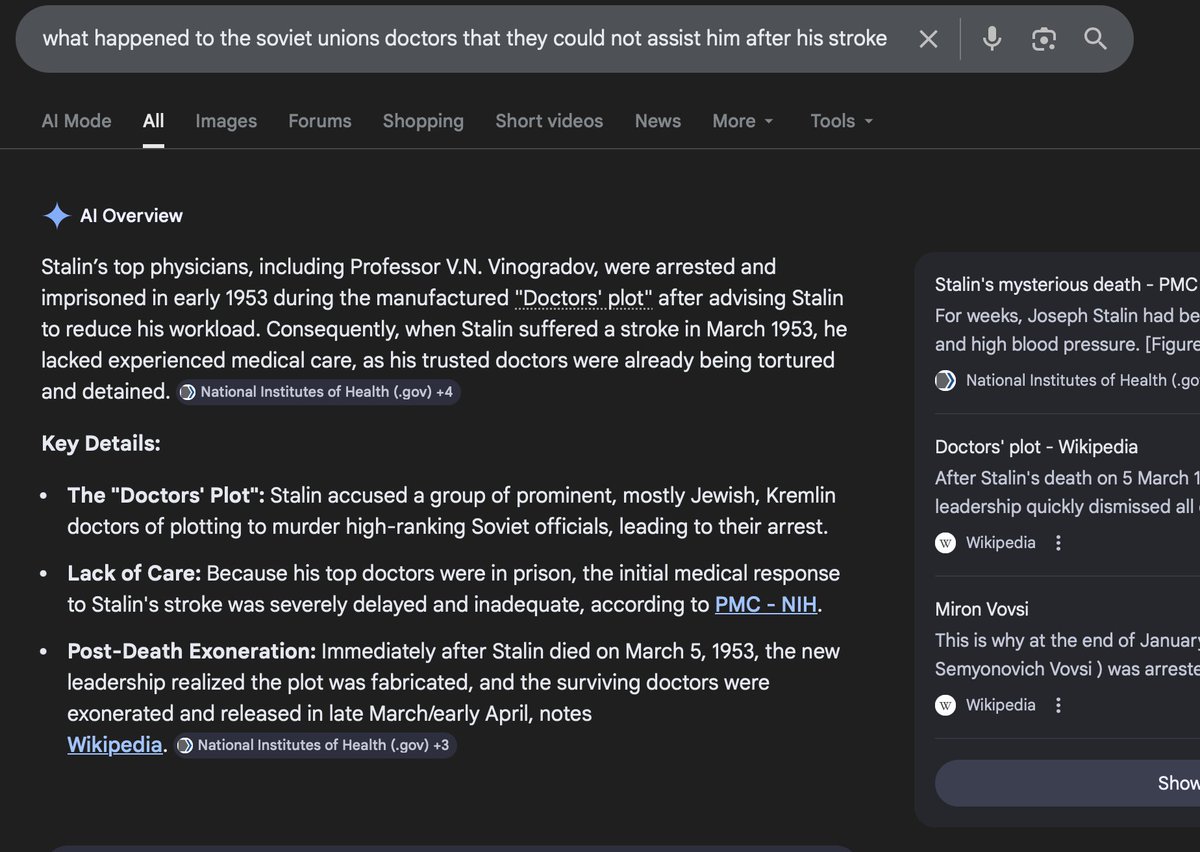This screenshot has height=852, width=1200.
Task: Switch to the News tab
Action: [x=658, y=121]
